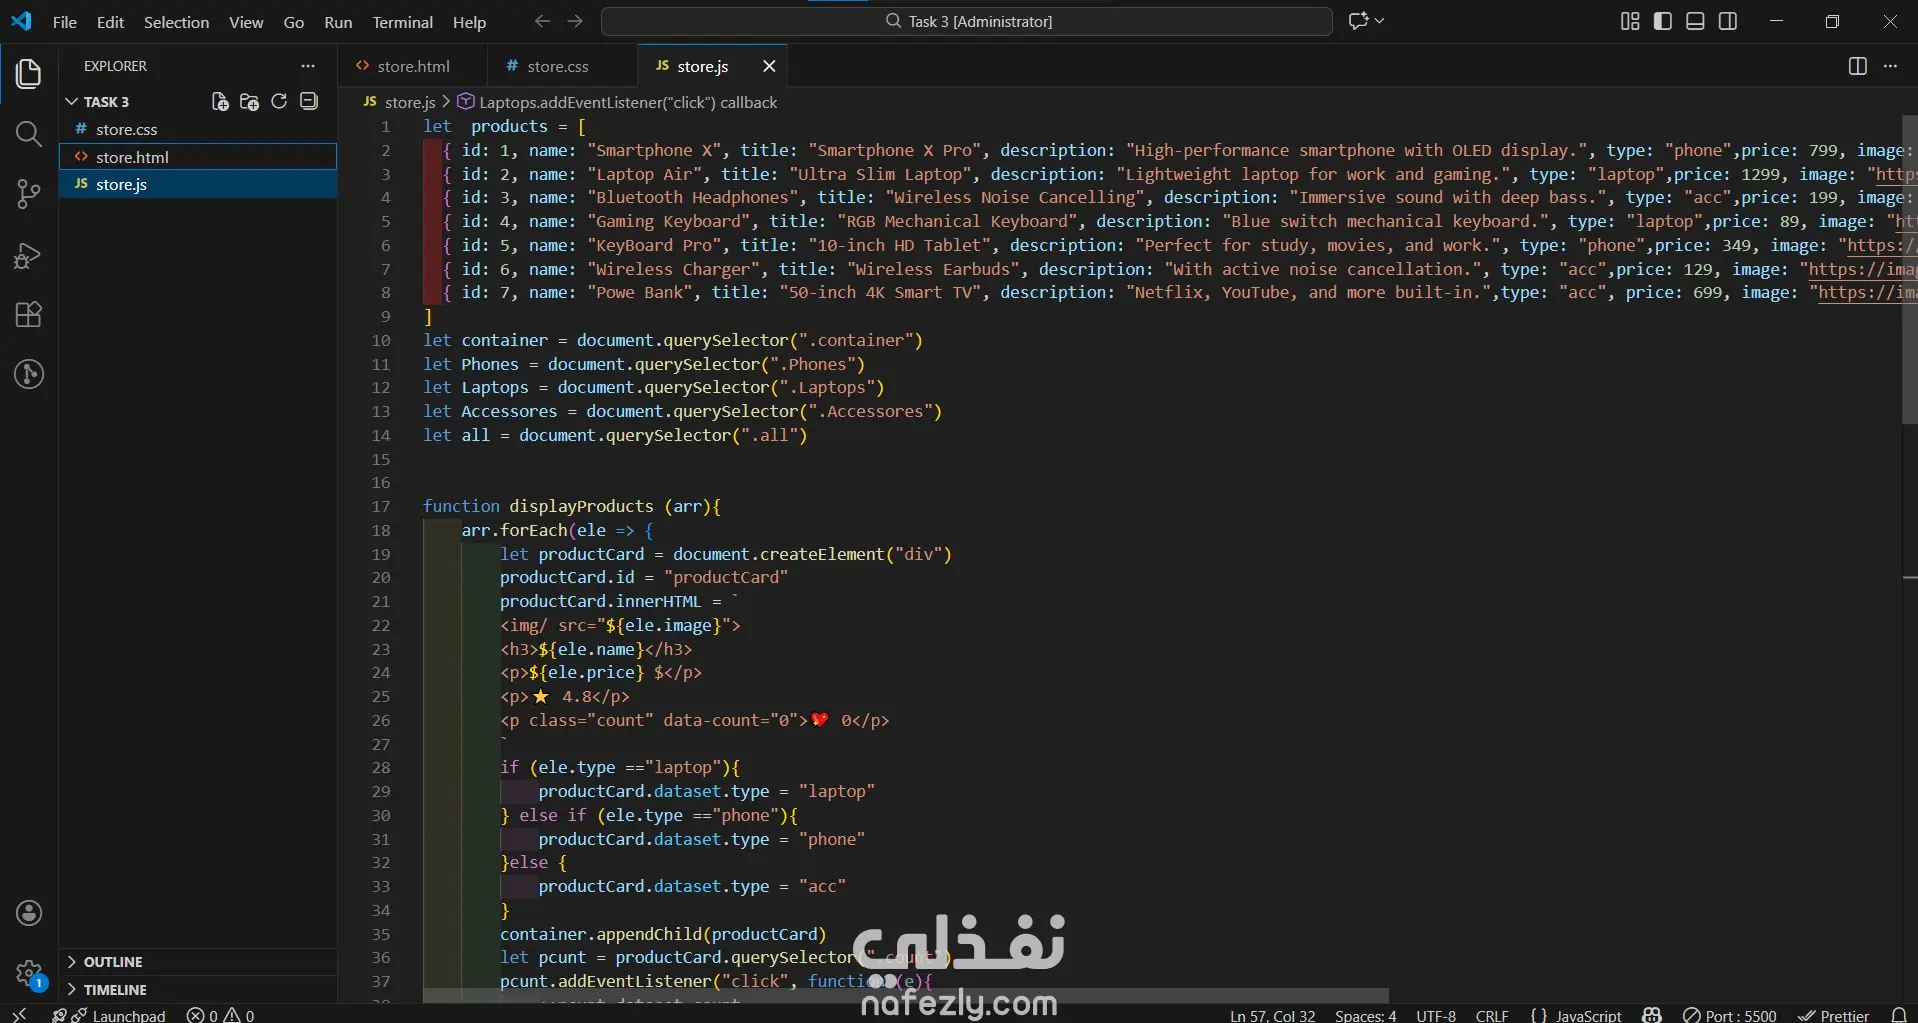Click Ln 57, Col 32 to go to line

tap(1272, 1015)
